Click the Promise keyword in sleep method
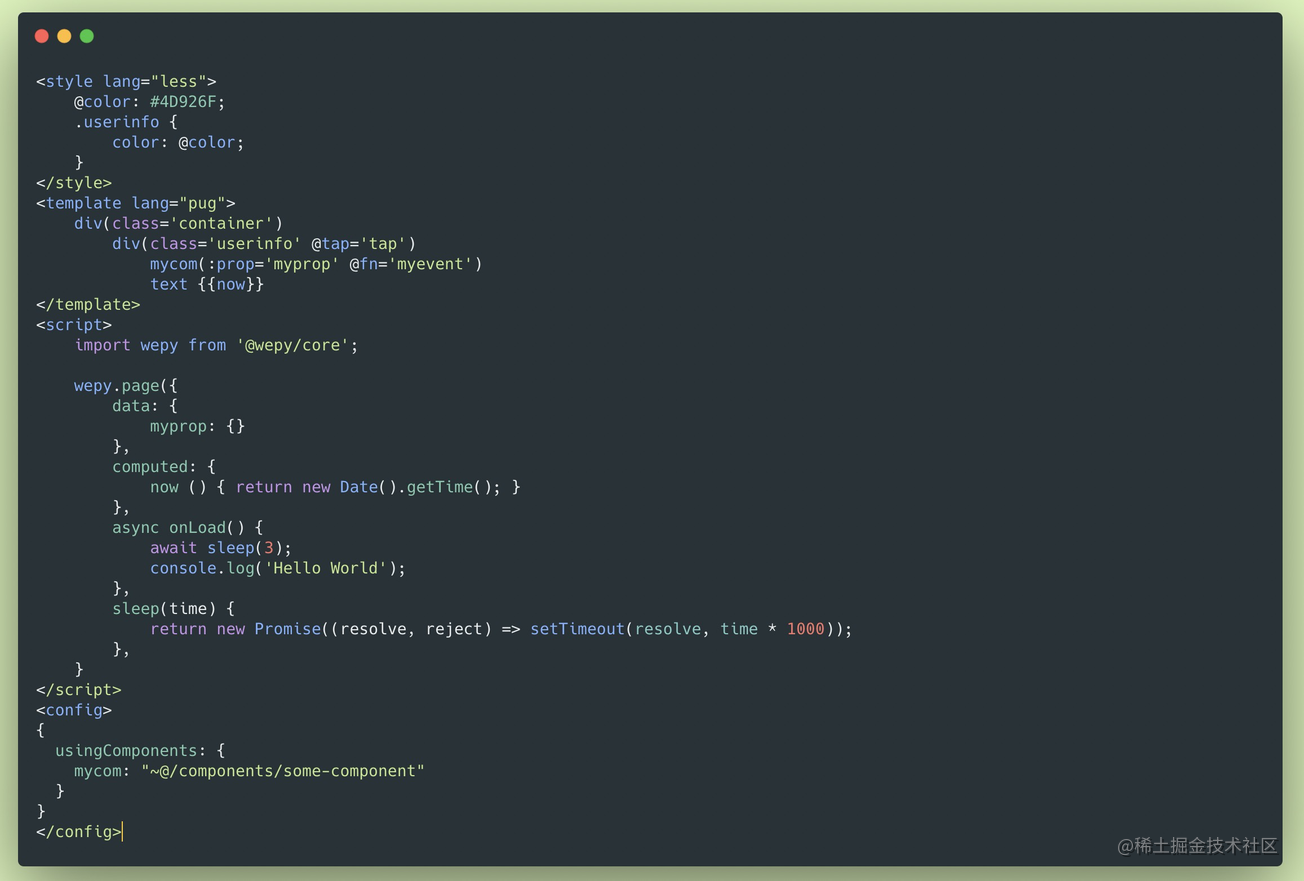The width and height of the screenshot is (1304, 881). (287, 629)
